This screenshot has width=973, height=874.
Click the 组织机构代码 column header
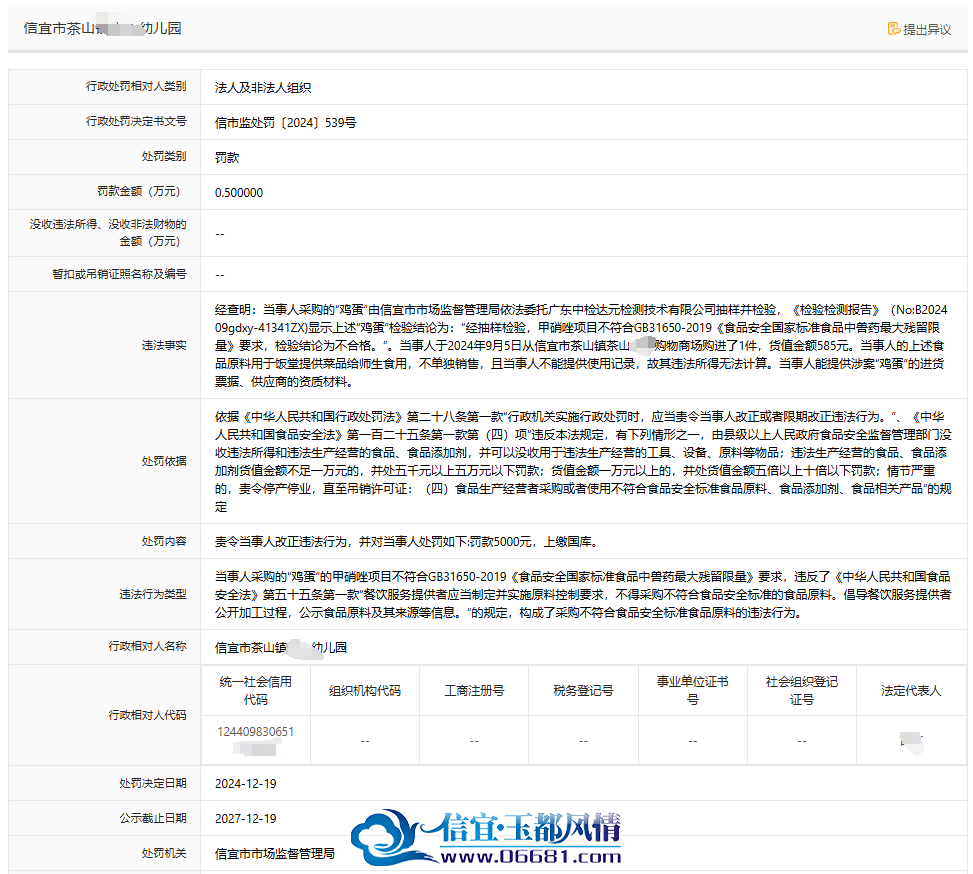pos(365,690)
